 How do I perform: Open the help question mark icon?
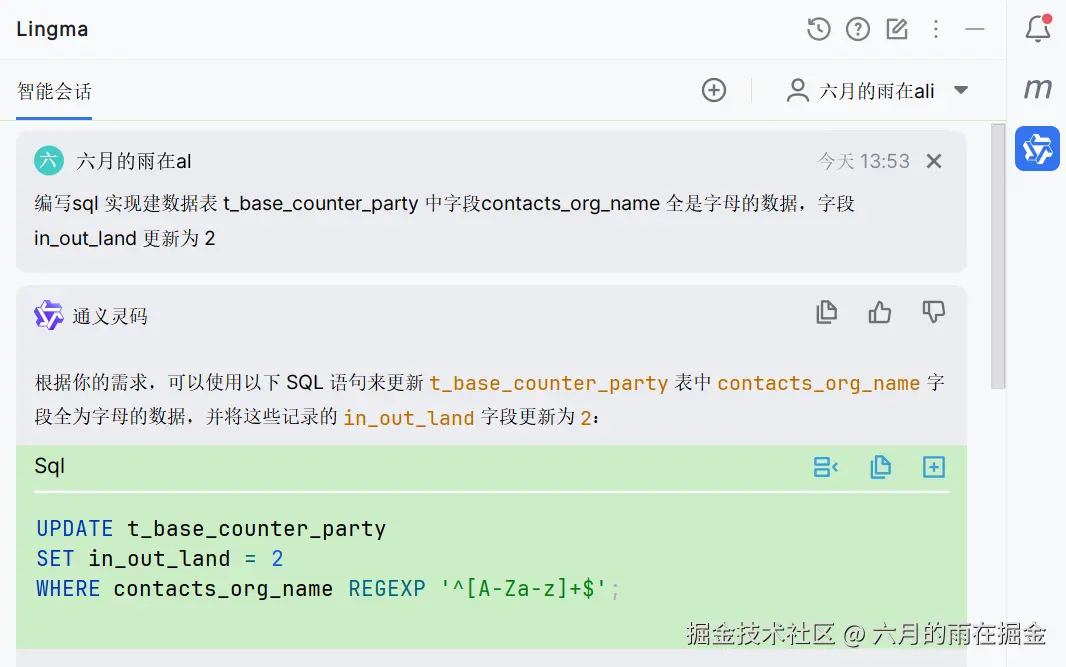click(858, 29)
